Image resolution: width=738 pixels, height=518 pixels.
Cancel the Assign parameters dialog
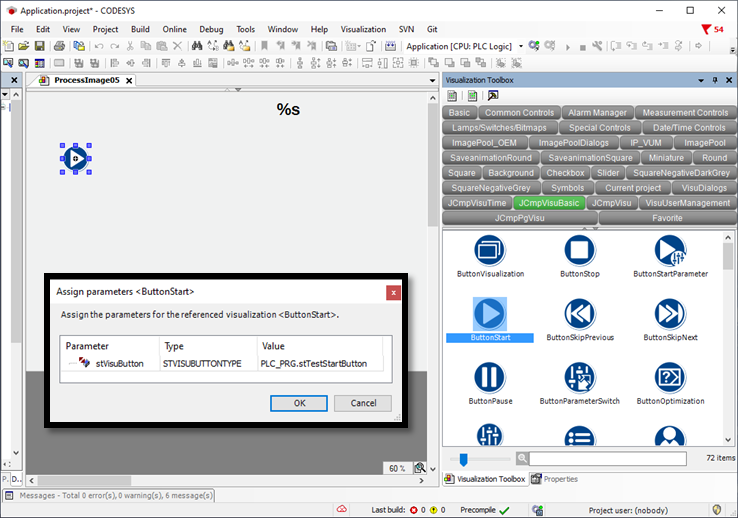362,403
